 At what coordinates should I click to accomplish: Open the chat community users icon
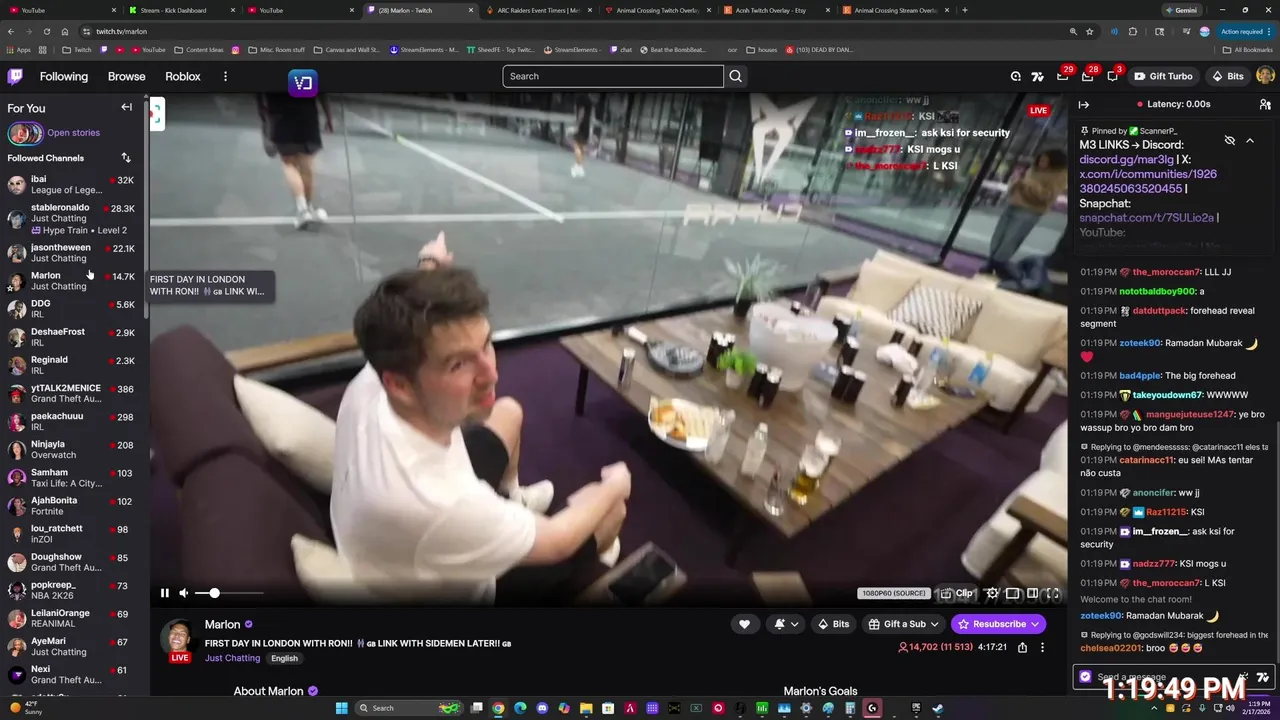coord(1265,104)
